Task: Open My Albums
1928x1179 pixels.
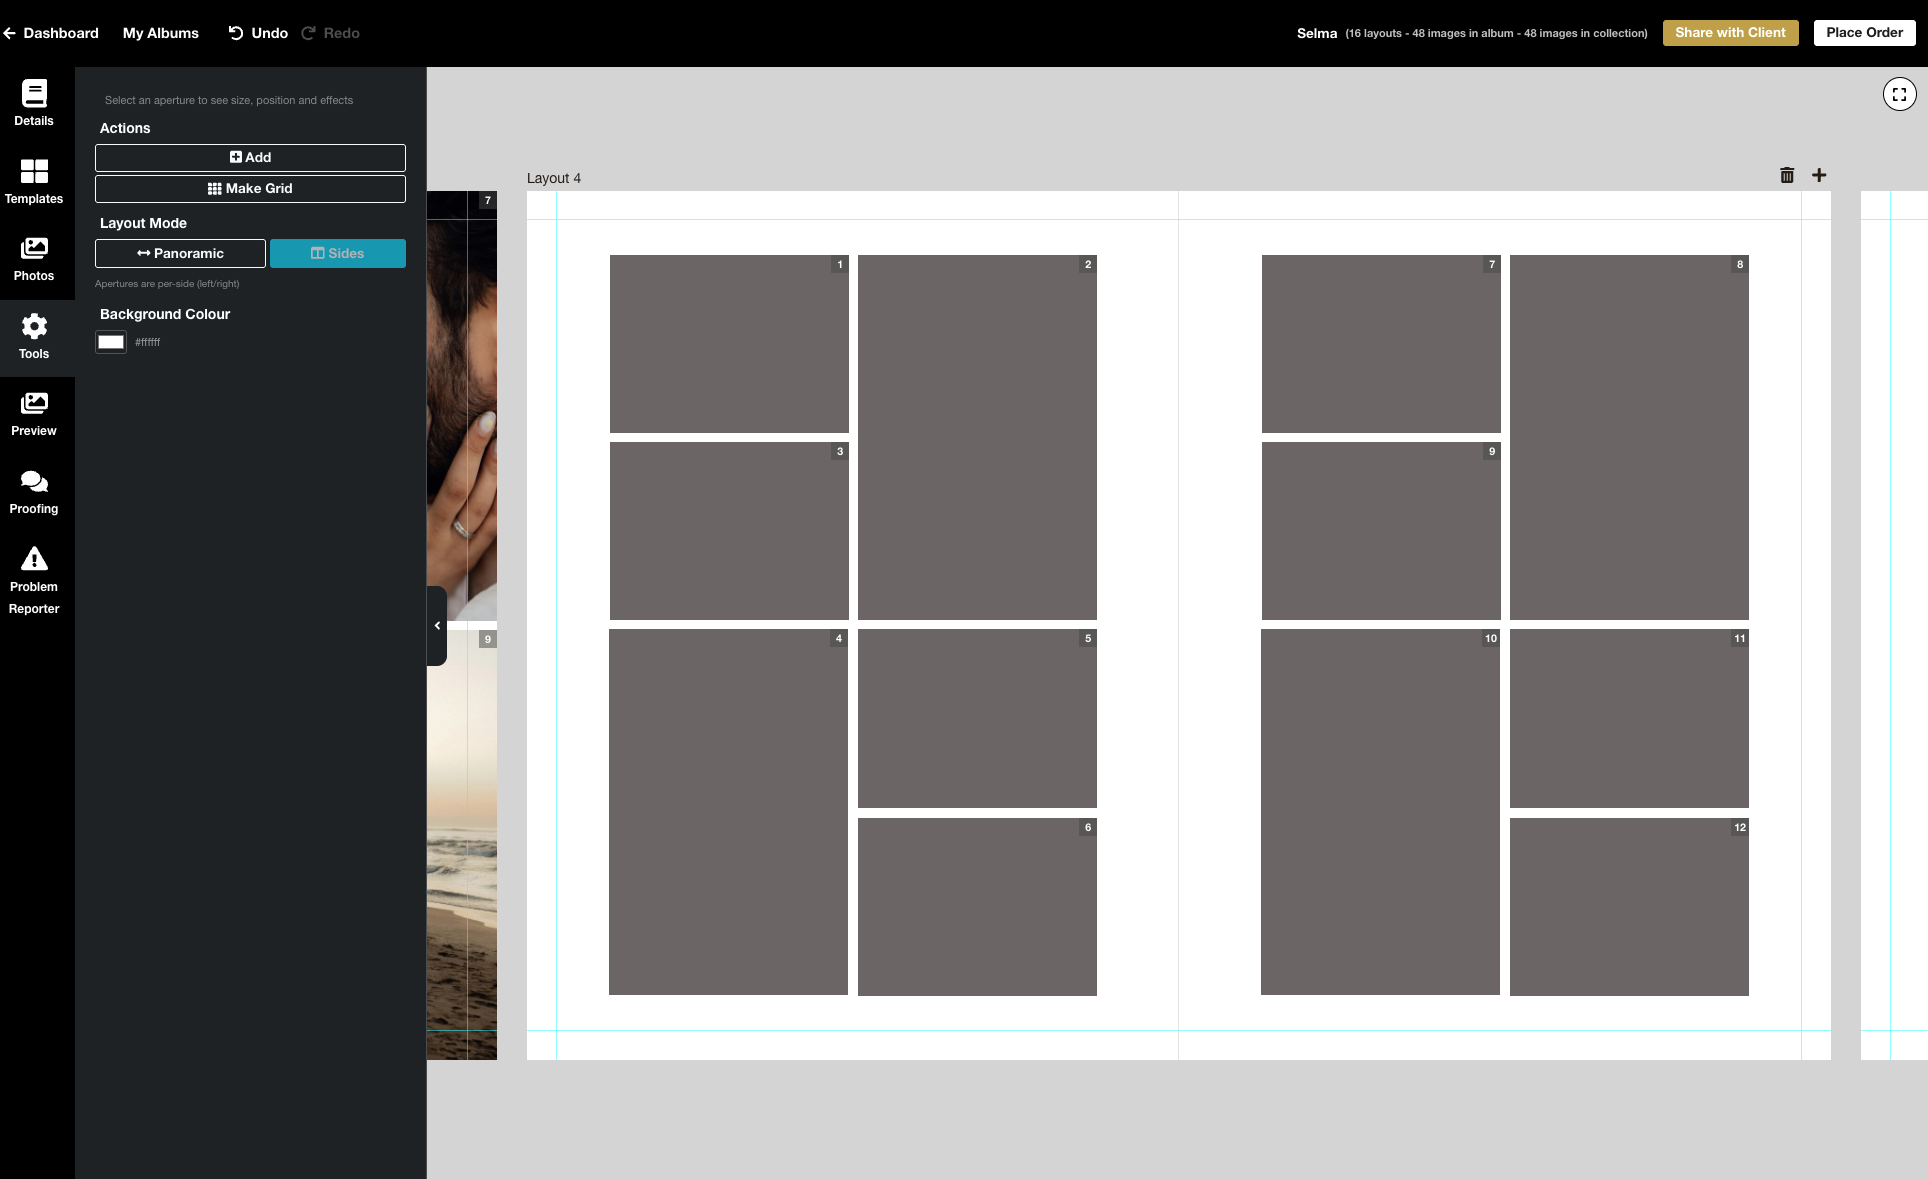Action: (160, 33)
